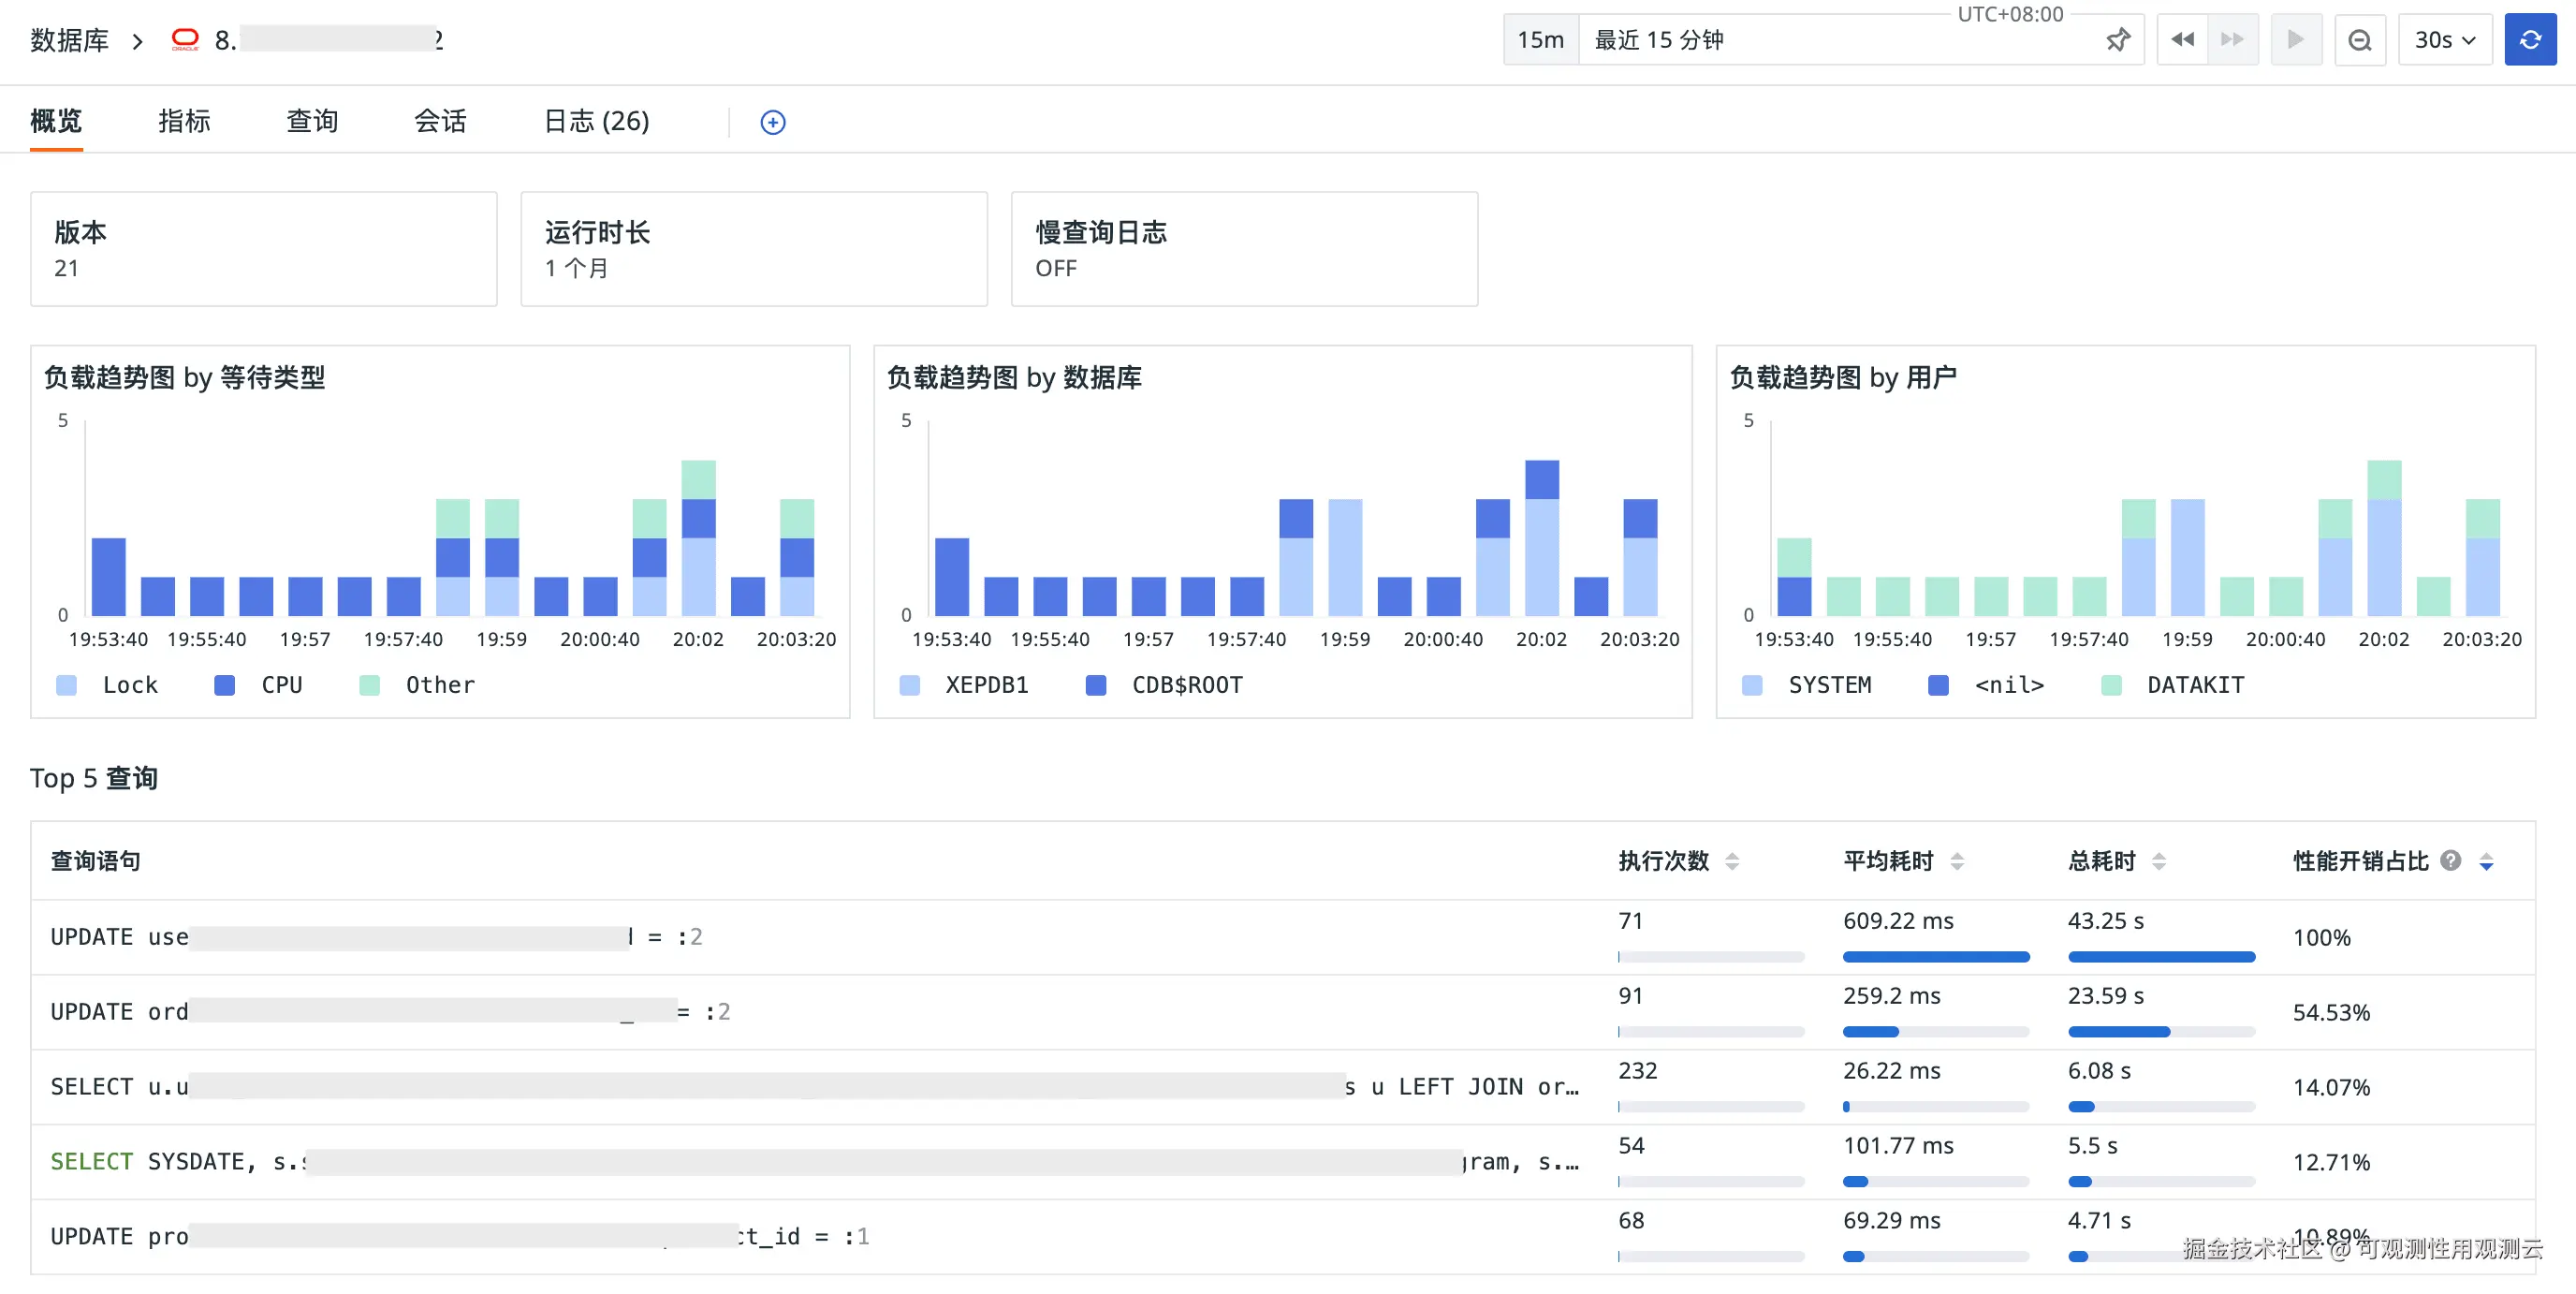
Task: Click the Oracle database logo icon
Action: [185, 40]
